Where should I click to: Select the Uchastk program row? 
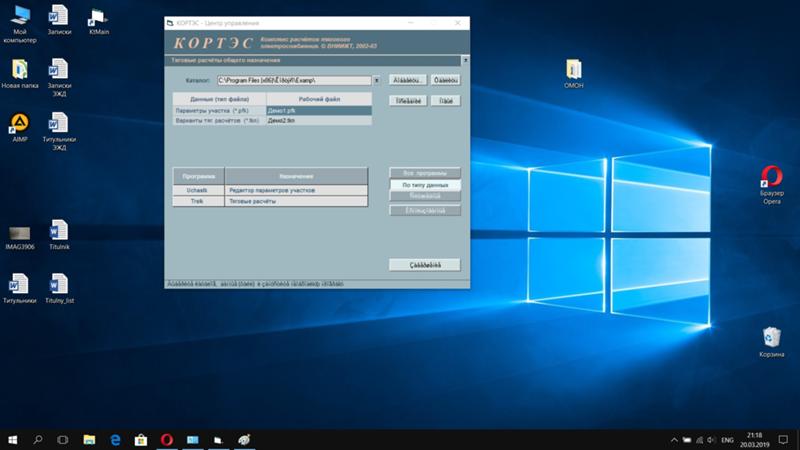198,190
